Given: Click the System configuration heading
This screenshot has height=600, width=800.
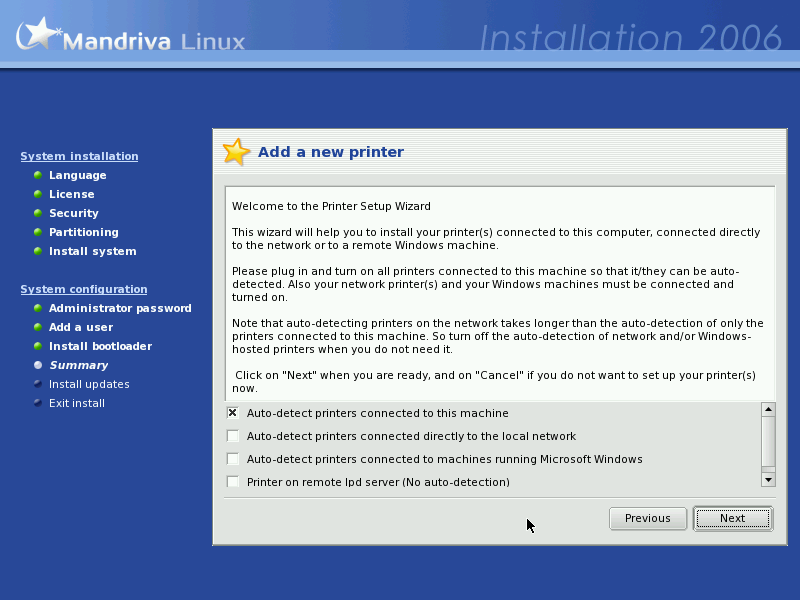Looking at the screenshot, I should 84,289.
